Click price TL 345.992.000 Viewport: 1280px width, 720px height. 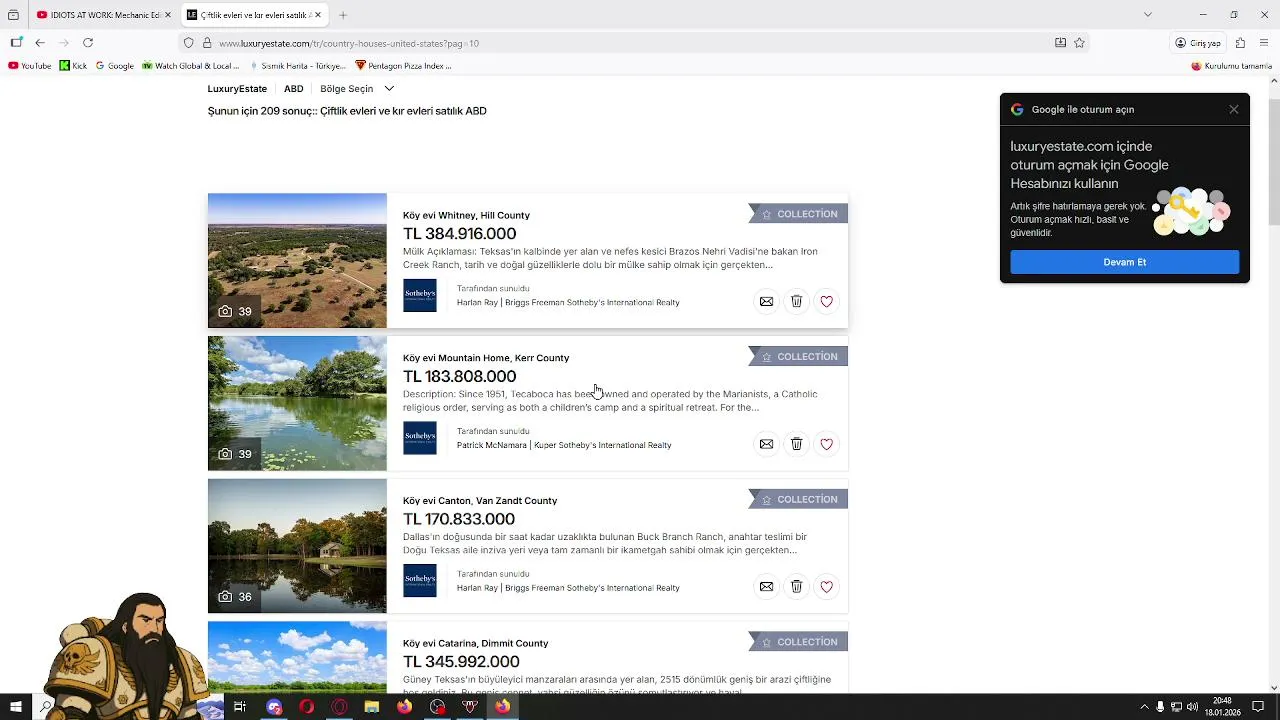(x=461, y=662)
